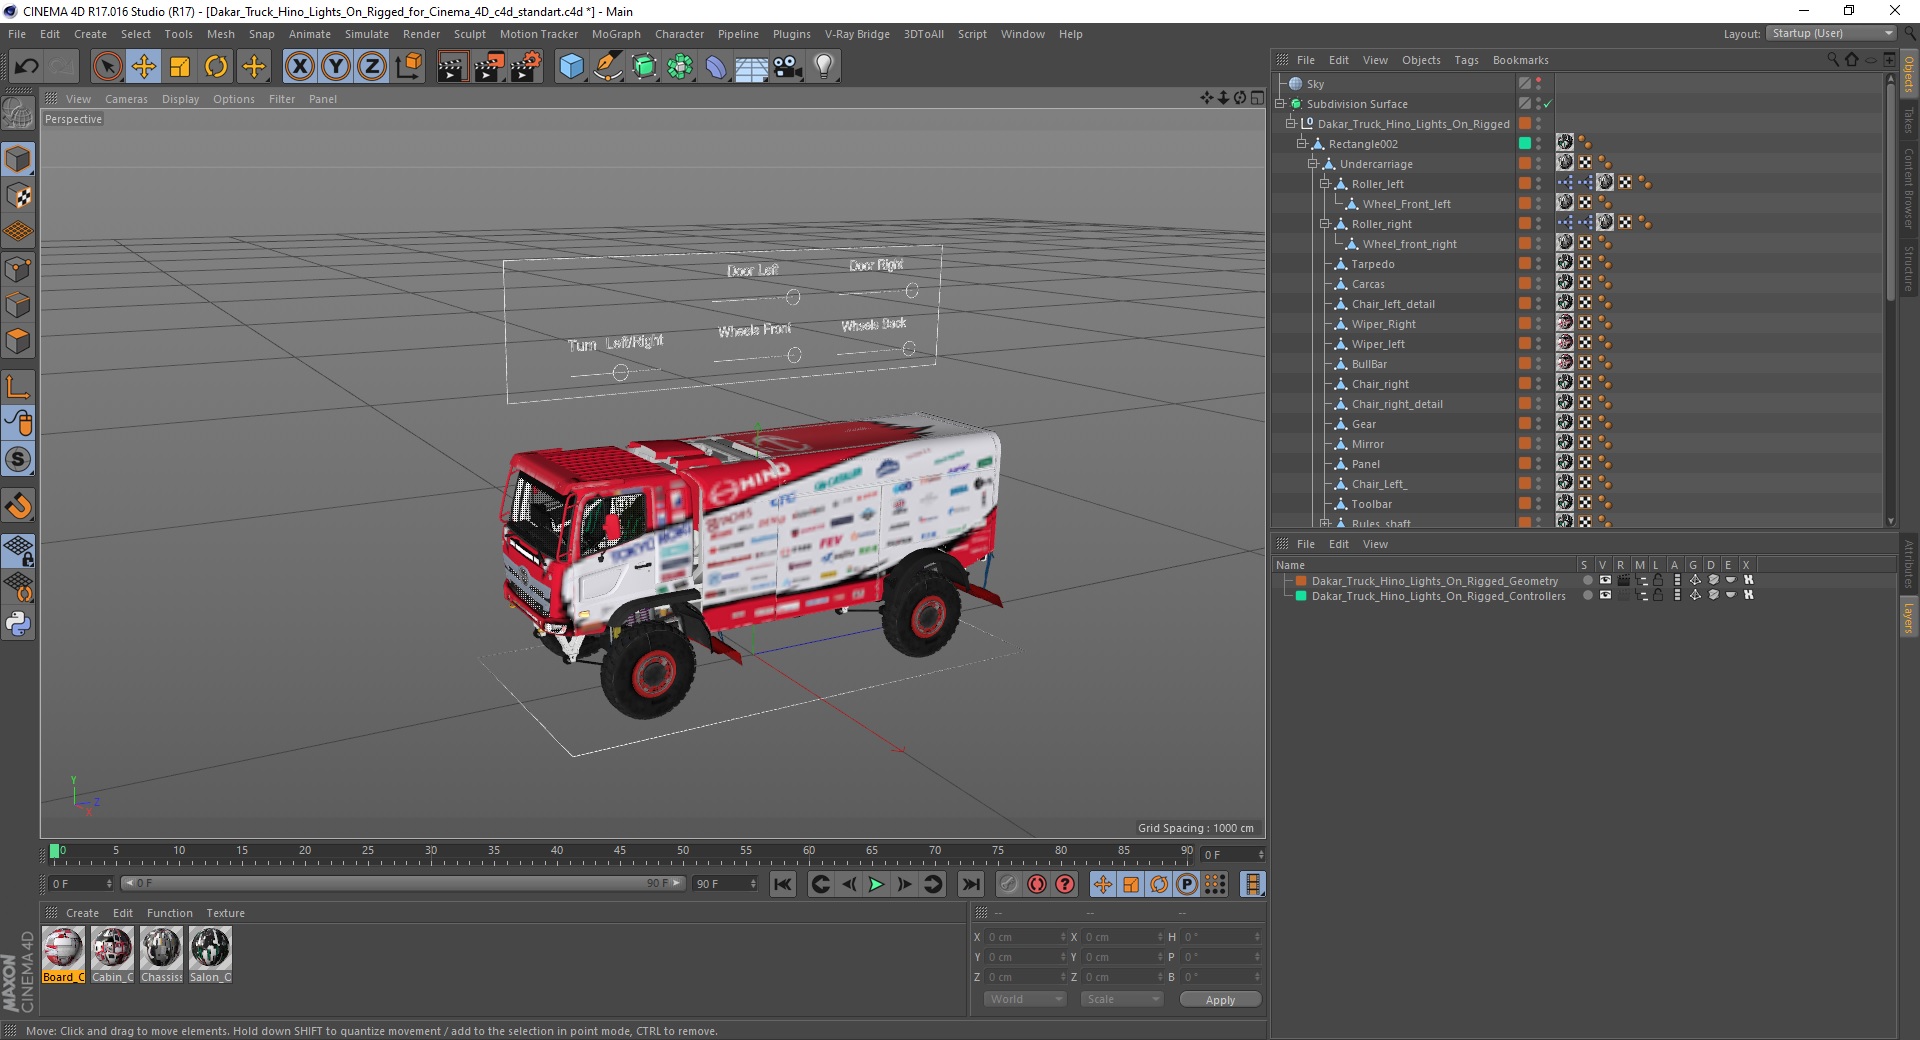This screenshot has height=1040, width=1920.
Task: Toggle the X axis lock
Action: tap(299, 67)
